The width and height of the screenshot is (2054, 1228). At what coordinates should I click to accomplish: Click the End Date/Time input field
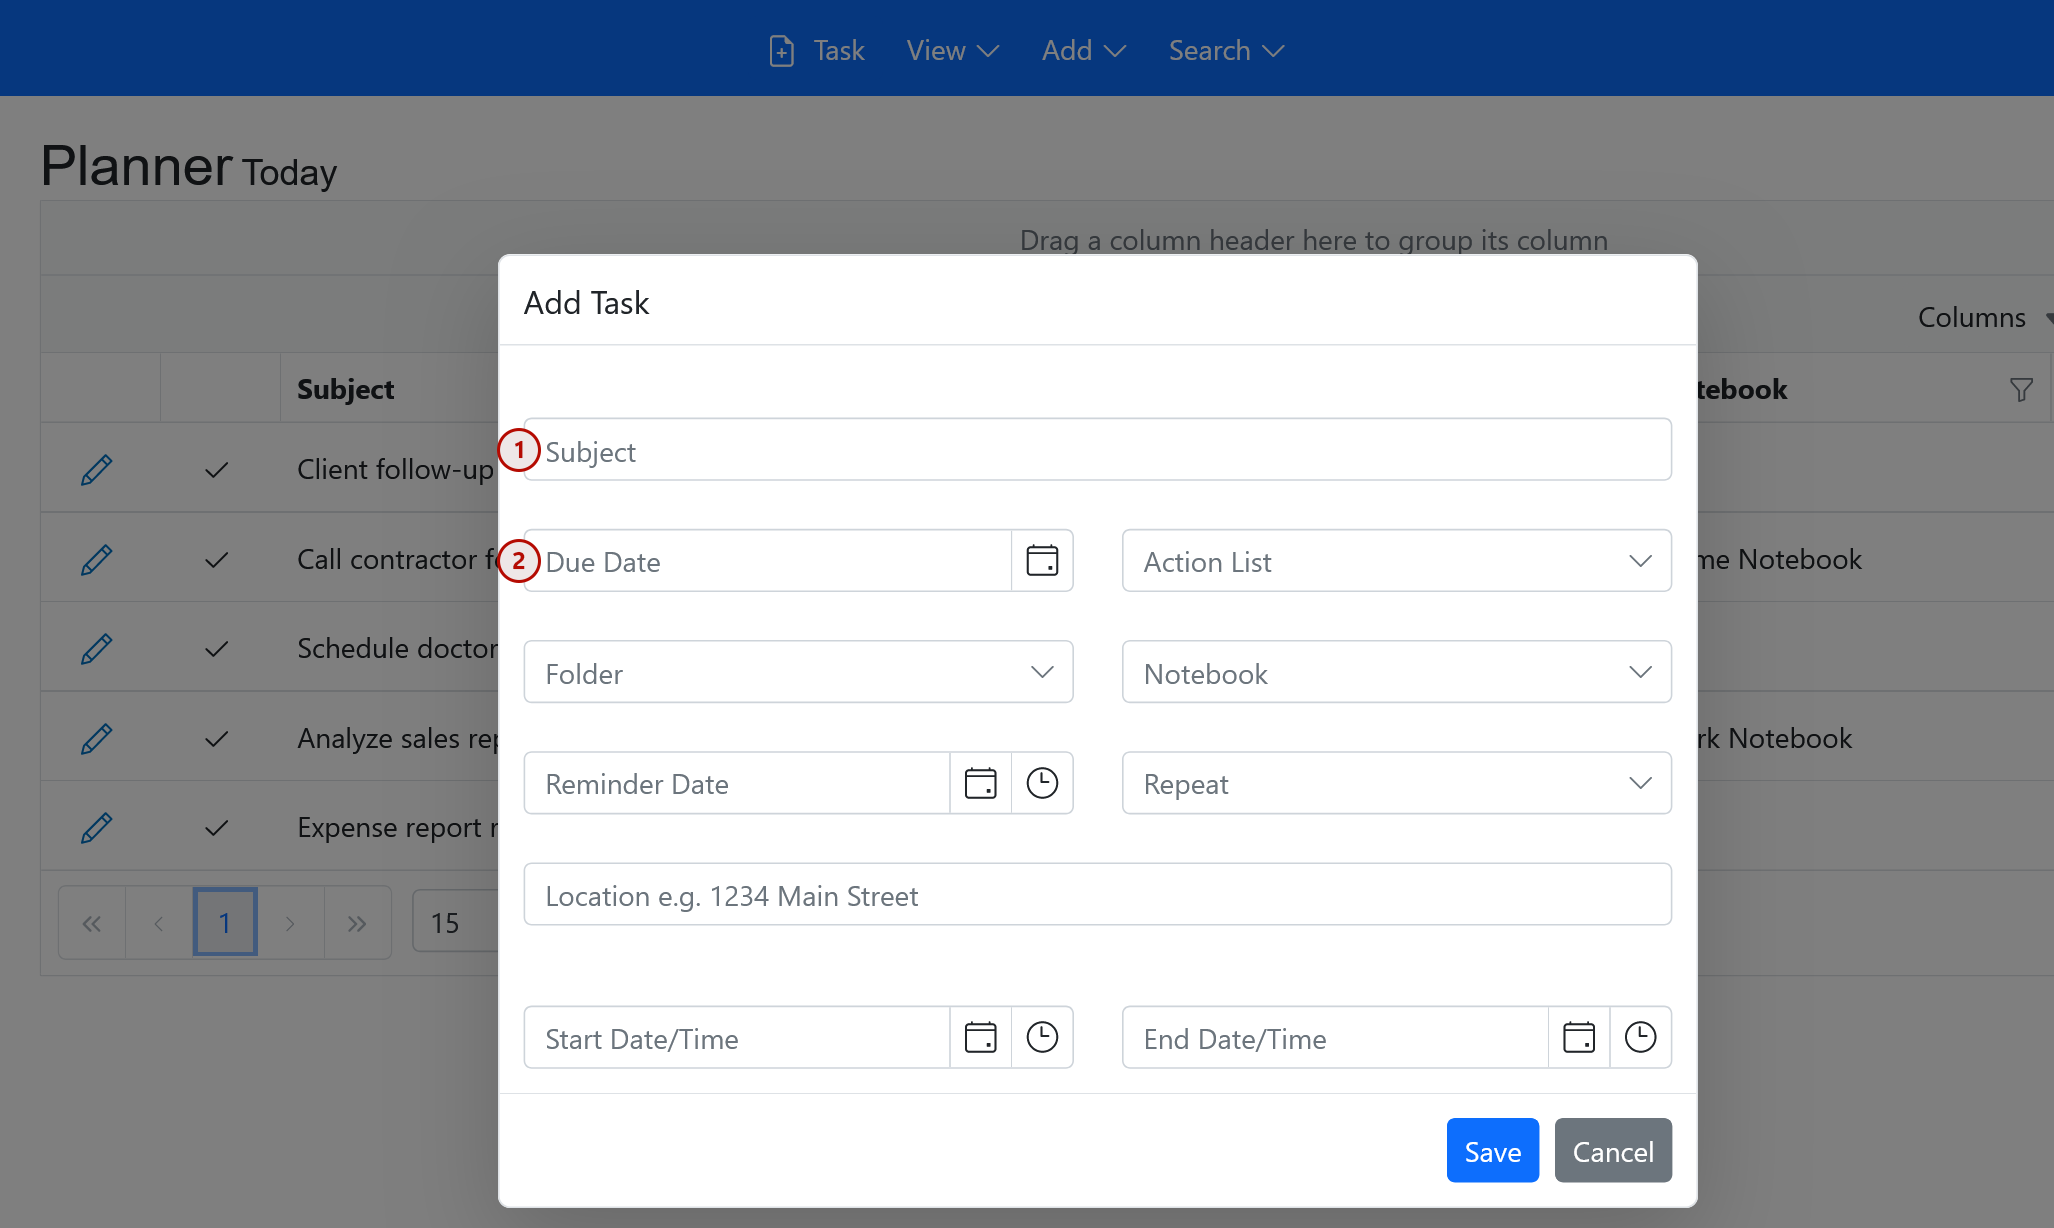coord(1335,1037)
